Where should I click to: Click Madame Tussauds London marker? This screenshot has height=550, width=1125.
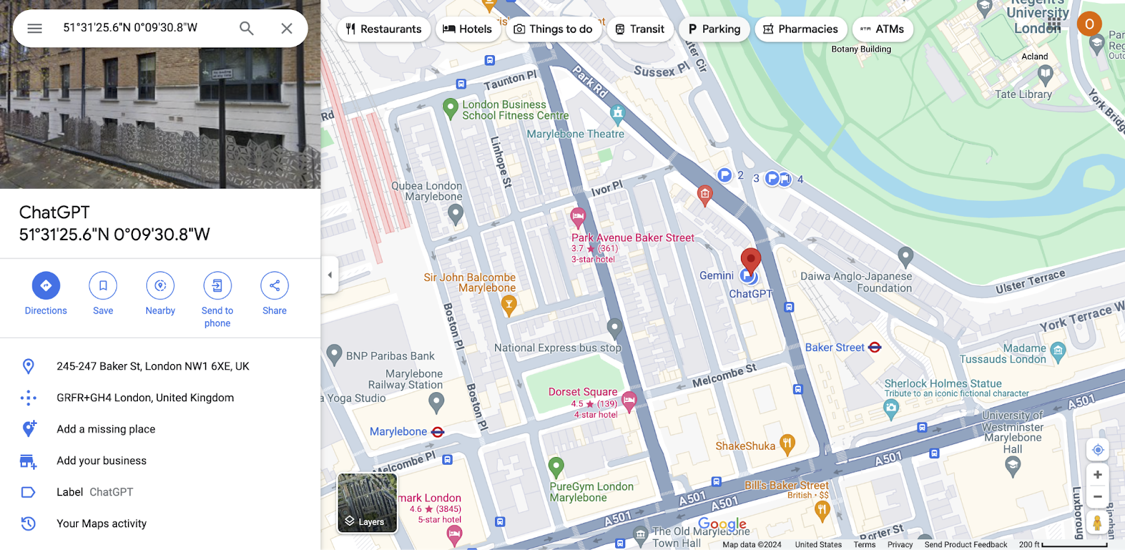pyautogui.click(x=1058, y=350)
